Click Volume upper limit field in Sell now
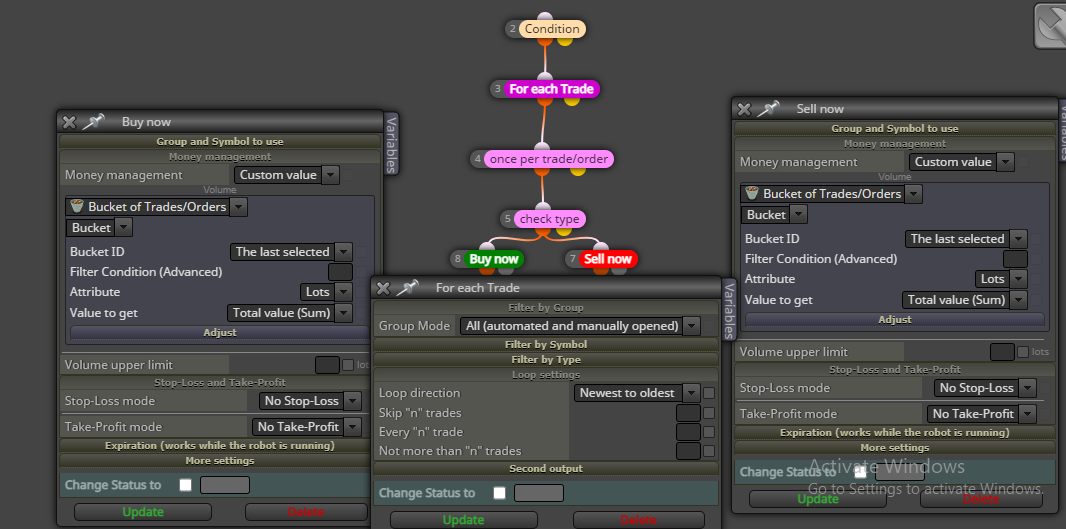Screen dimensions: 1066x529 tap(1002, 352)
